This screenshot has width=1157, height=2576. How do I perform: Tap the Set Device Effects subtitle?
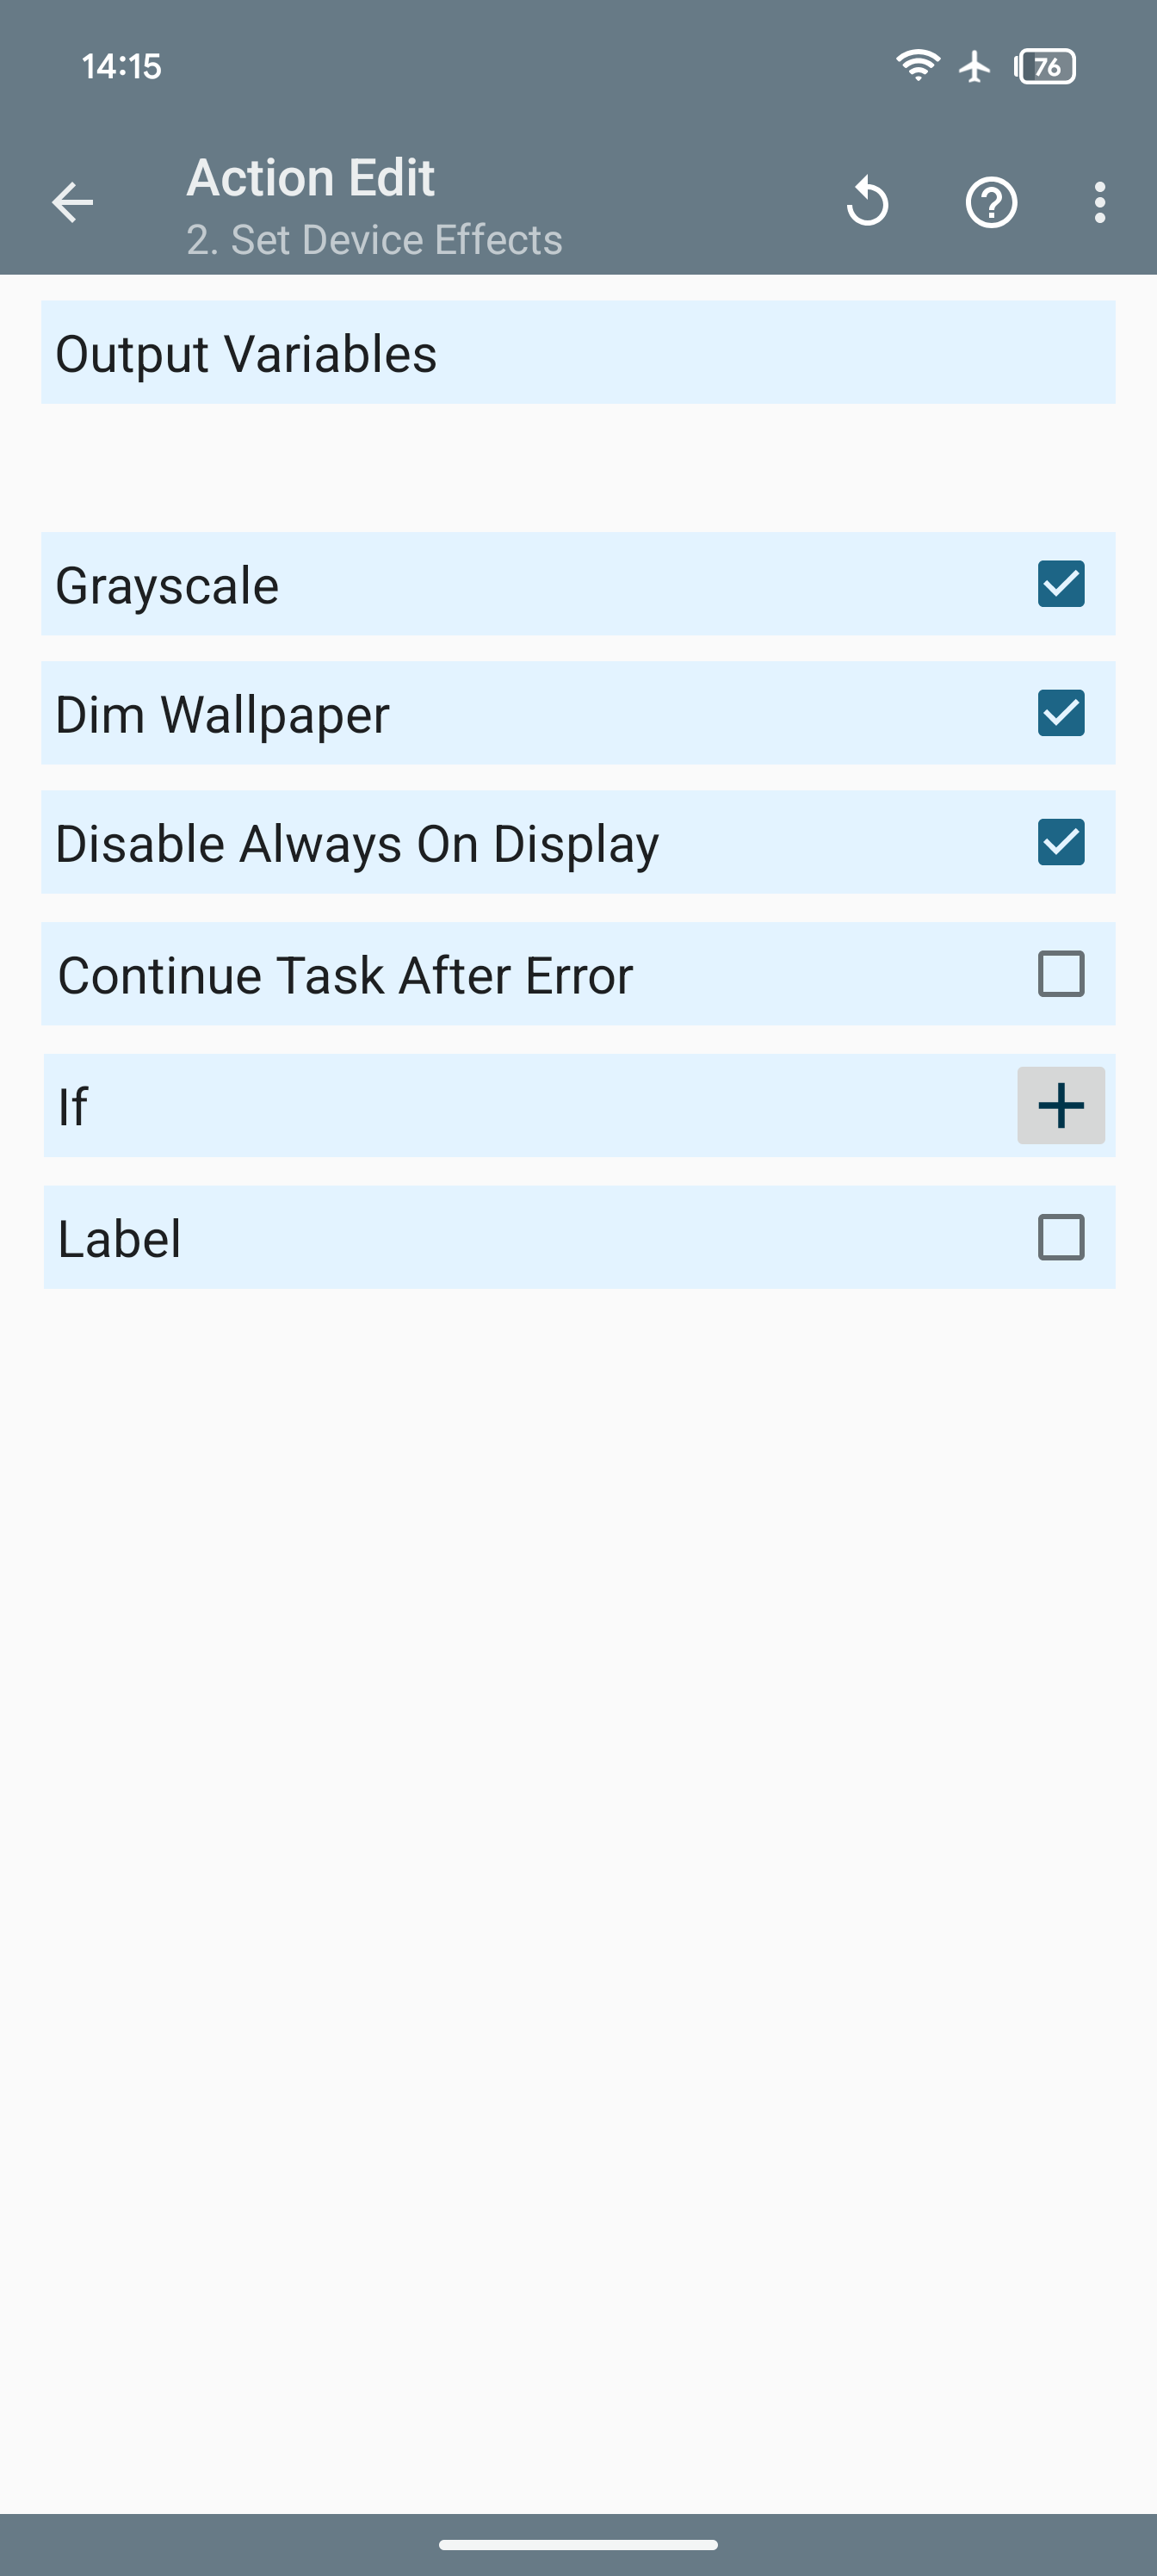(x=374, y=240)
